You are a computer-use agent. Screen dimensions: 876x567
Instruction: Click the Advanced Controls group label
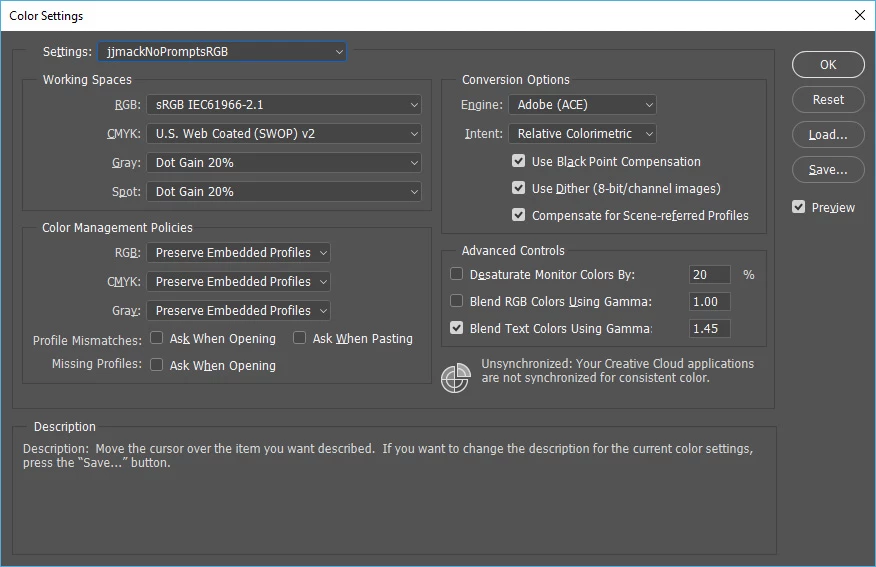pyautogui.click(x=513, y=250)
